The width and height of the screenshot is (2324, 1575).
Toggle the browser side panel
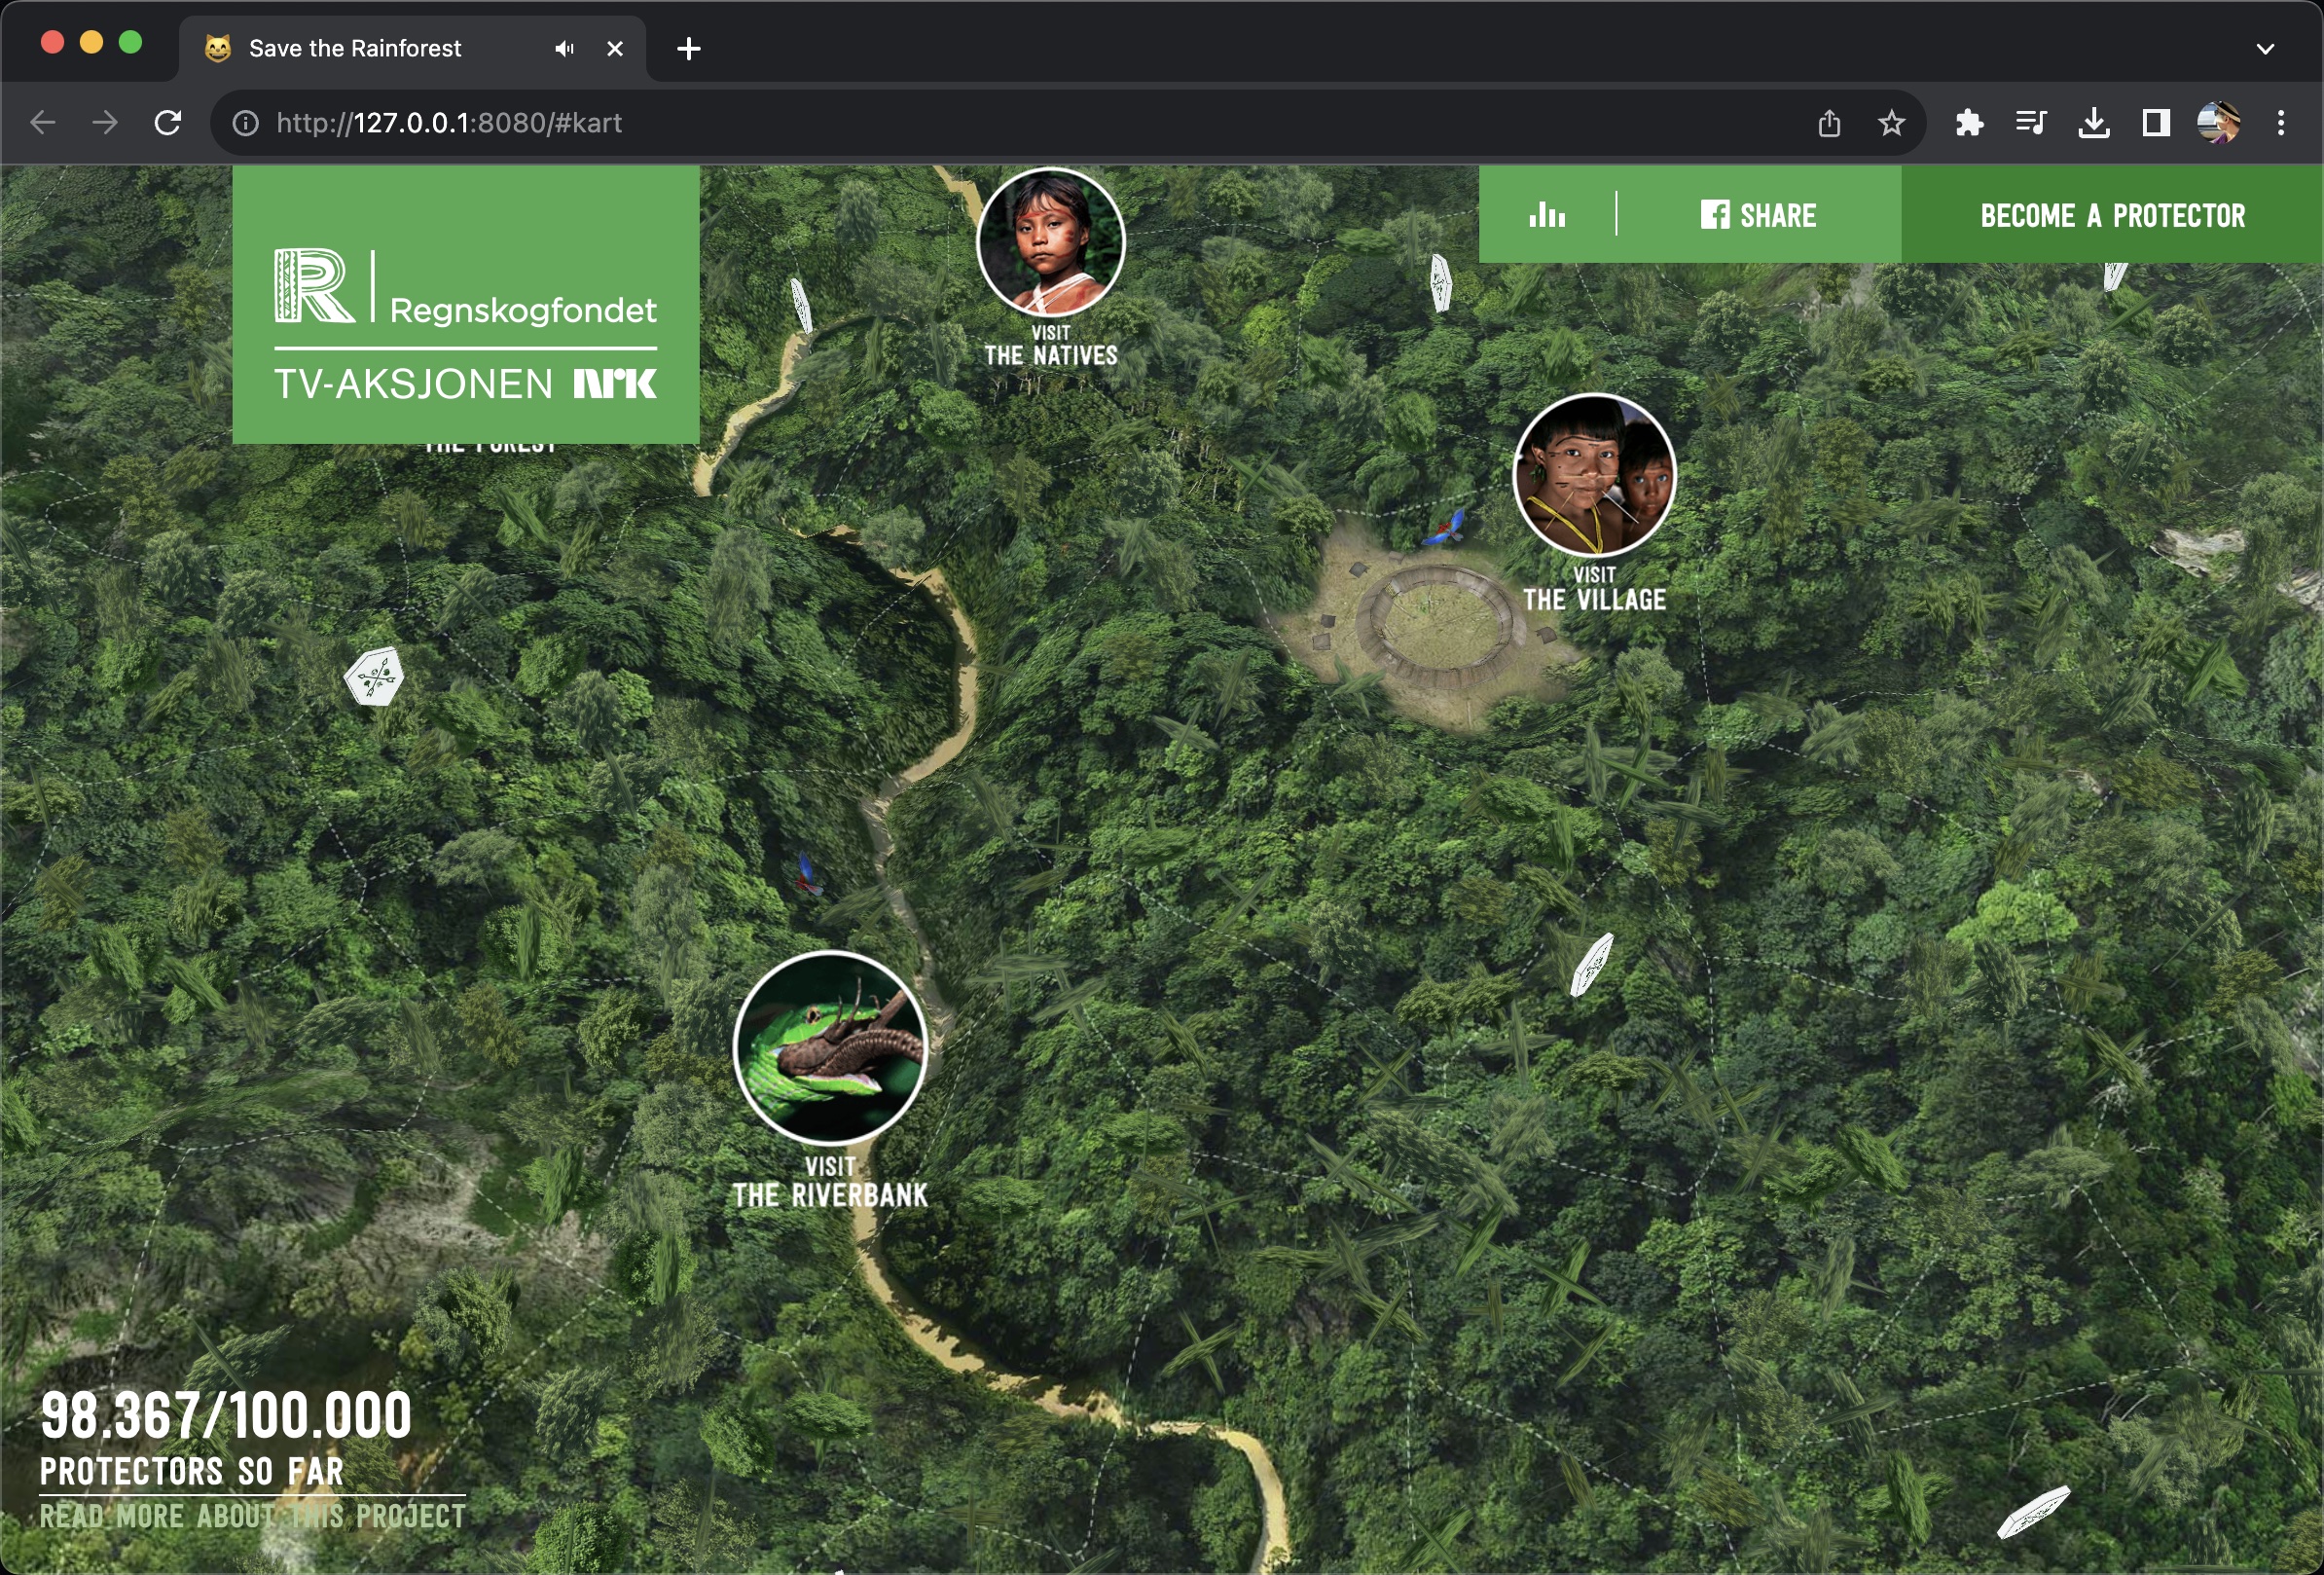click(x=2155, y=123)
